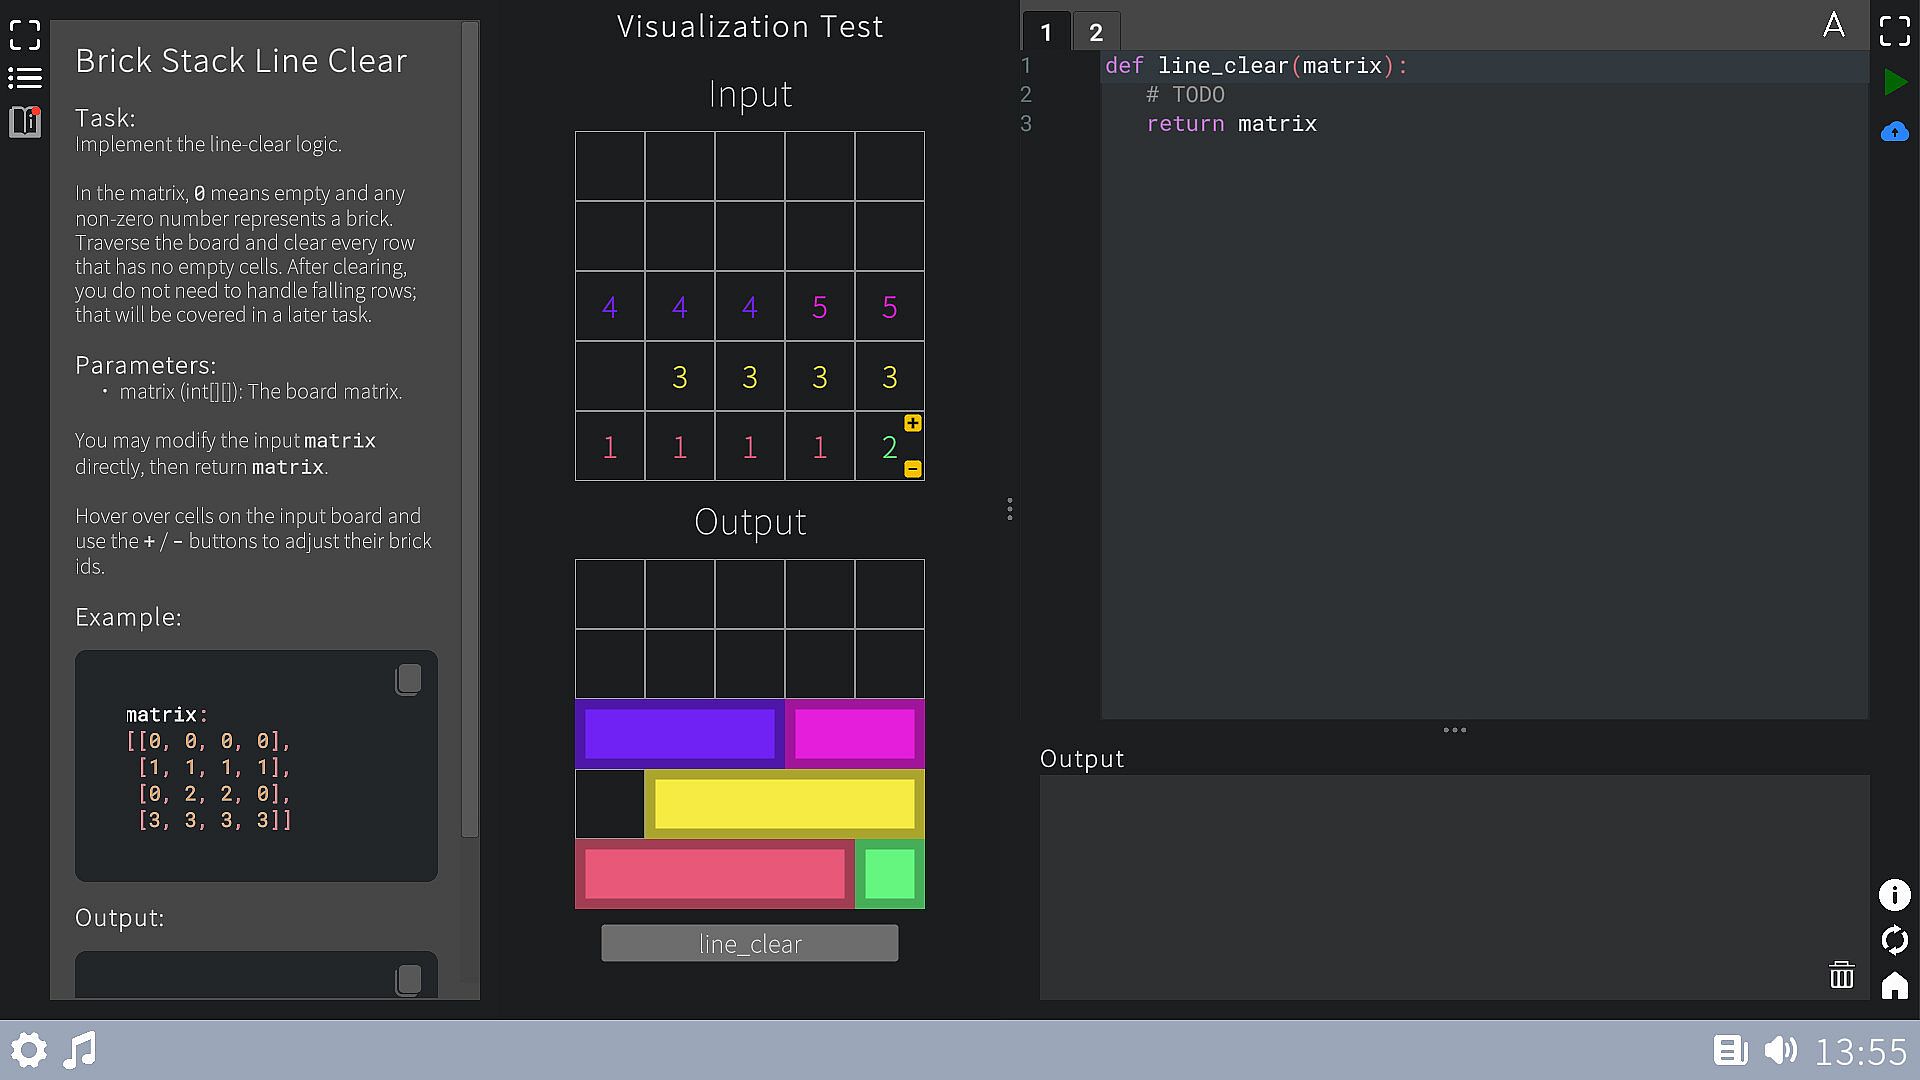Click the task panel scrollbar
The height and width of the screenshot is (1080, 1920).
[470, 430]
